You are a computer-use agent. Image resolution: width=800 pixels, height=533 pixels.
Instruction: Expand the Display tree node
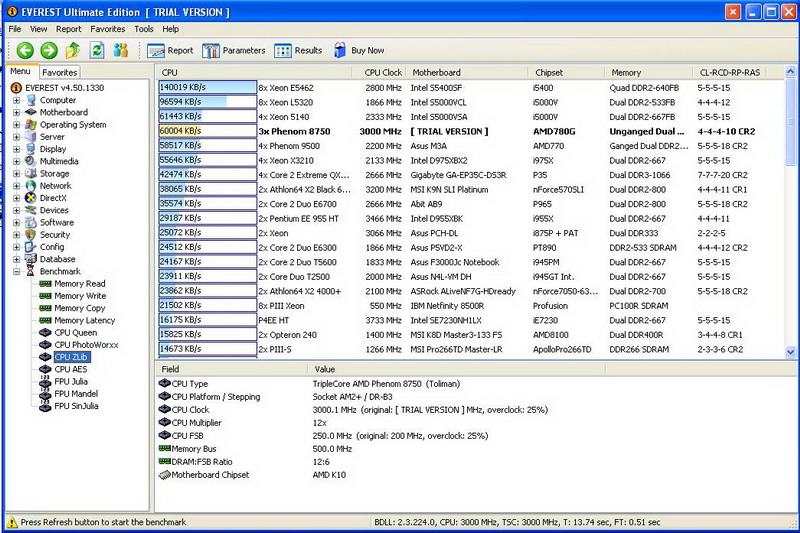pyautogui.click(x=16, y=149)
